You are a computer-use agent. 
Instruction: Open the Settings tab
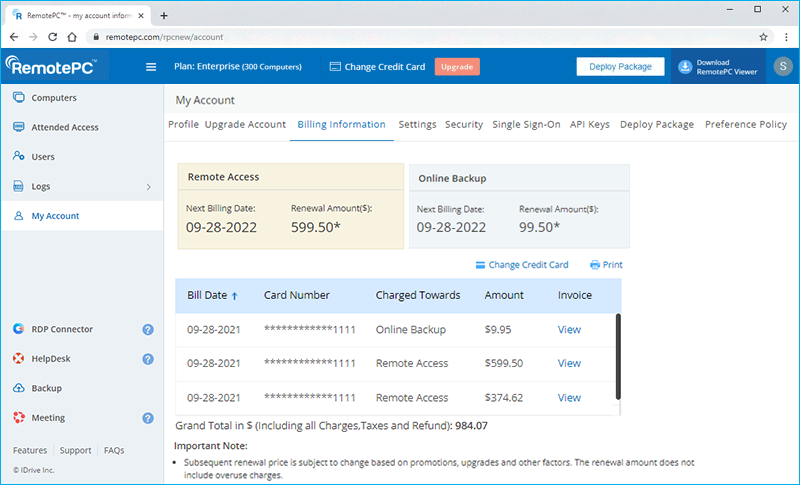417,124
